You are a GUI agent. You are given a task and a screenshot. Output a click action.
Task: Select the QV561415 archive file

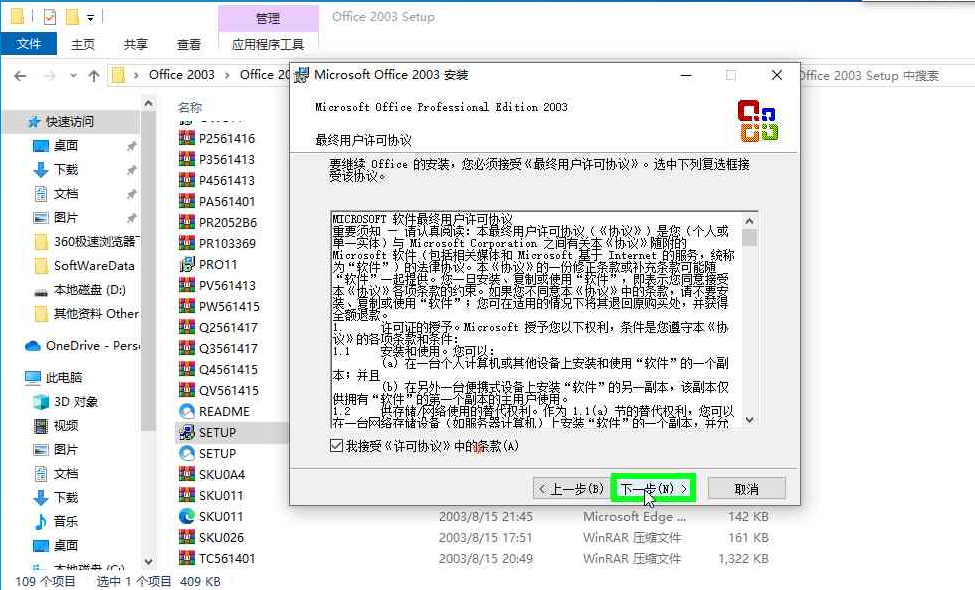click(x=220, y=390)
